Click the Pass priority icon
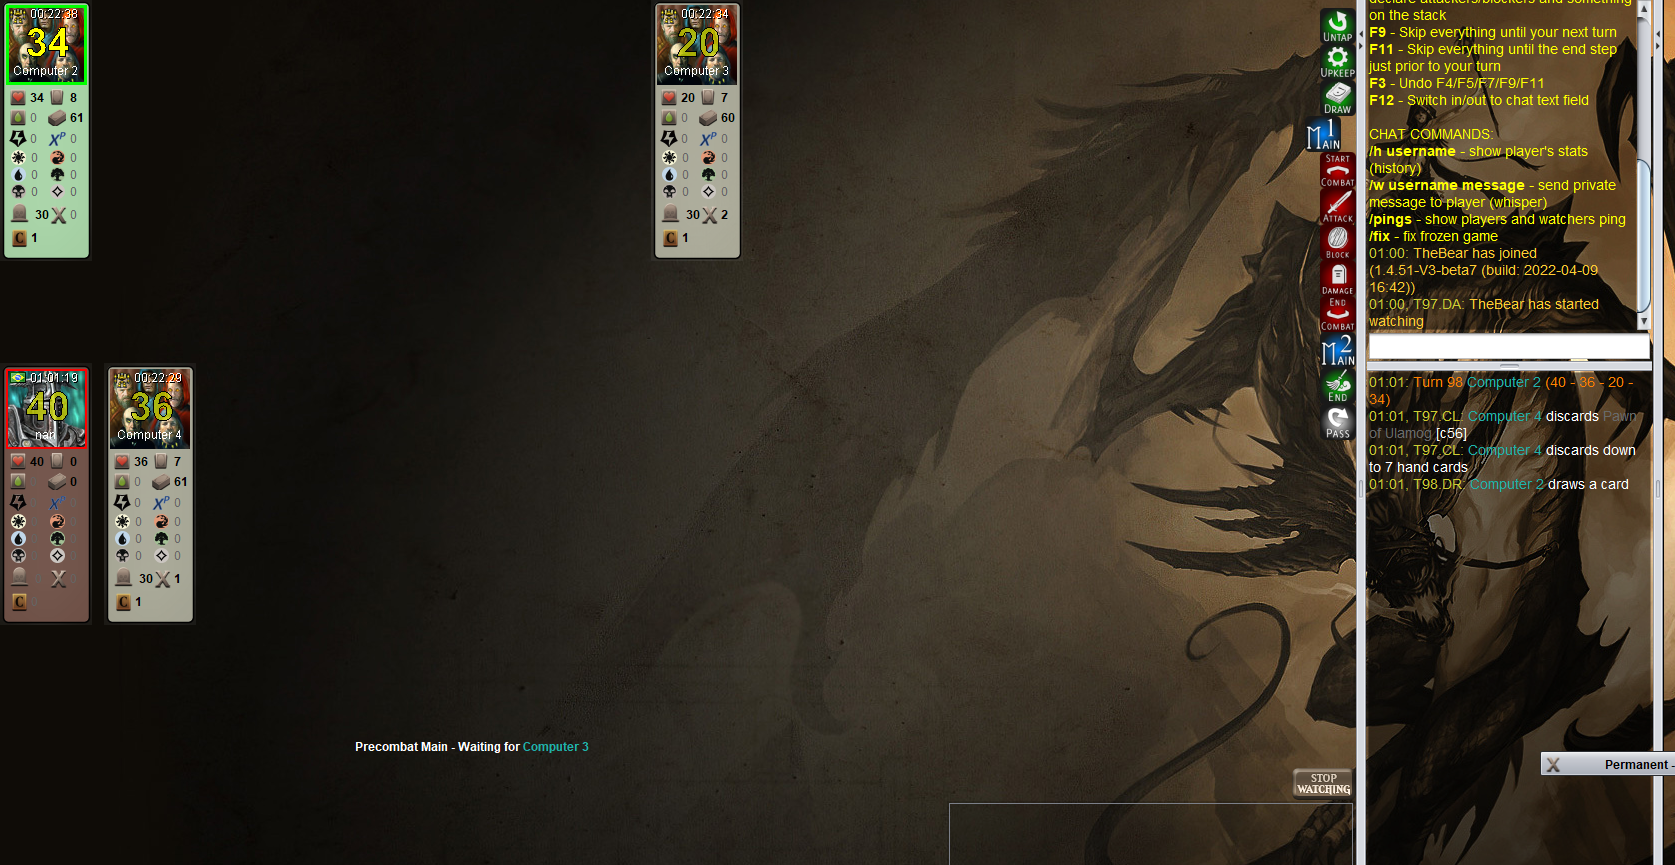Viewport: 1675px width, 865px height. pos(1337,422)
